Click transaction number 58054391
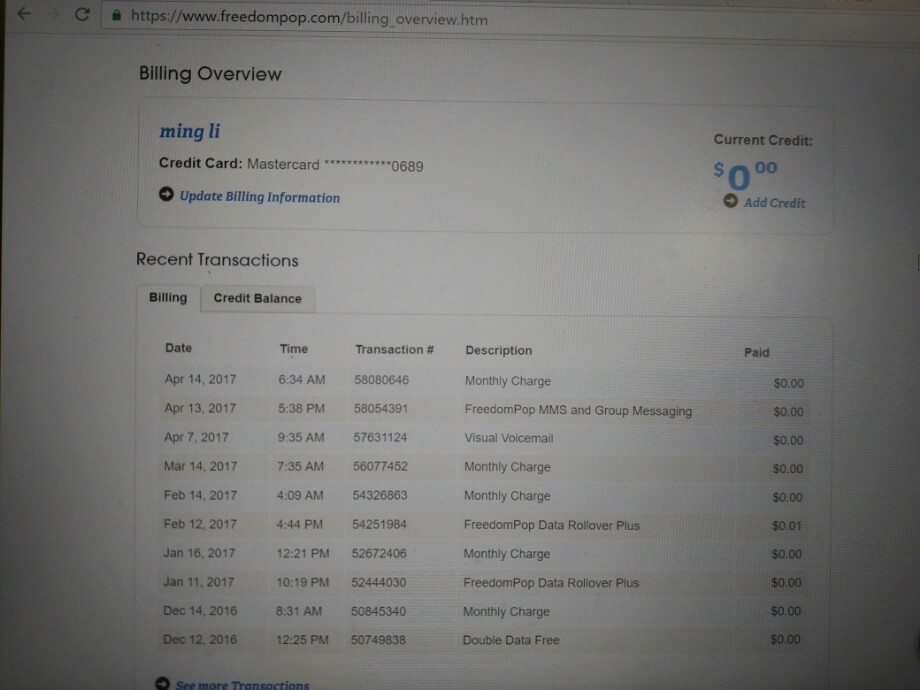This screenshot has width=920, height=690. click(x=381, y=408)
